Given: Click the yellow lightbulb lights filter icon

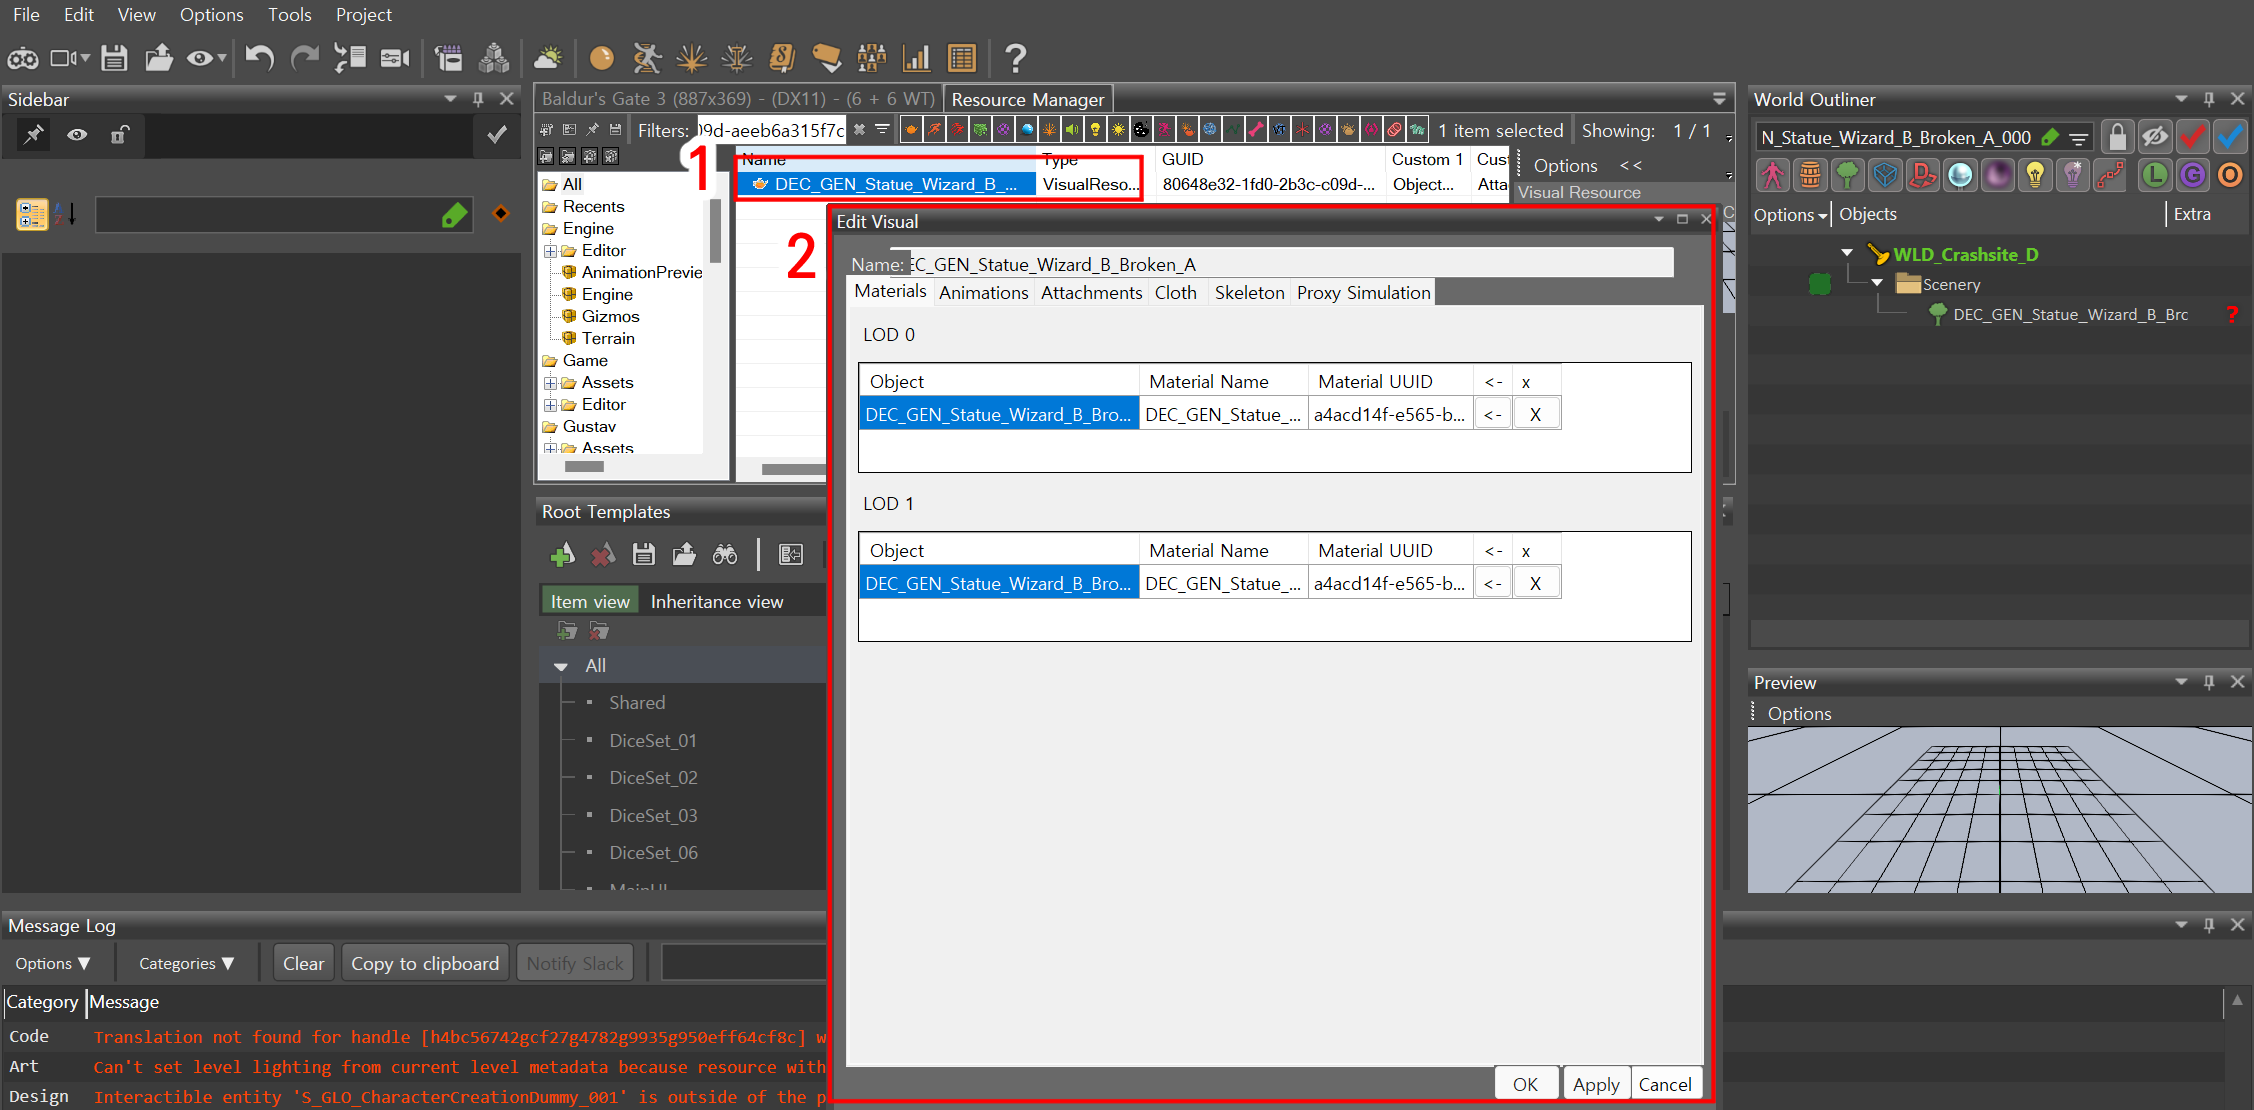Looking at the screenshot, I should point(2035,176).
